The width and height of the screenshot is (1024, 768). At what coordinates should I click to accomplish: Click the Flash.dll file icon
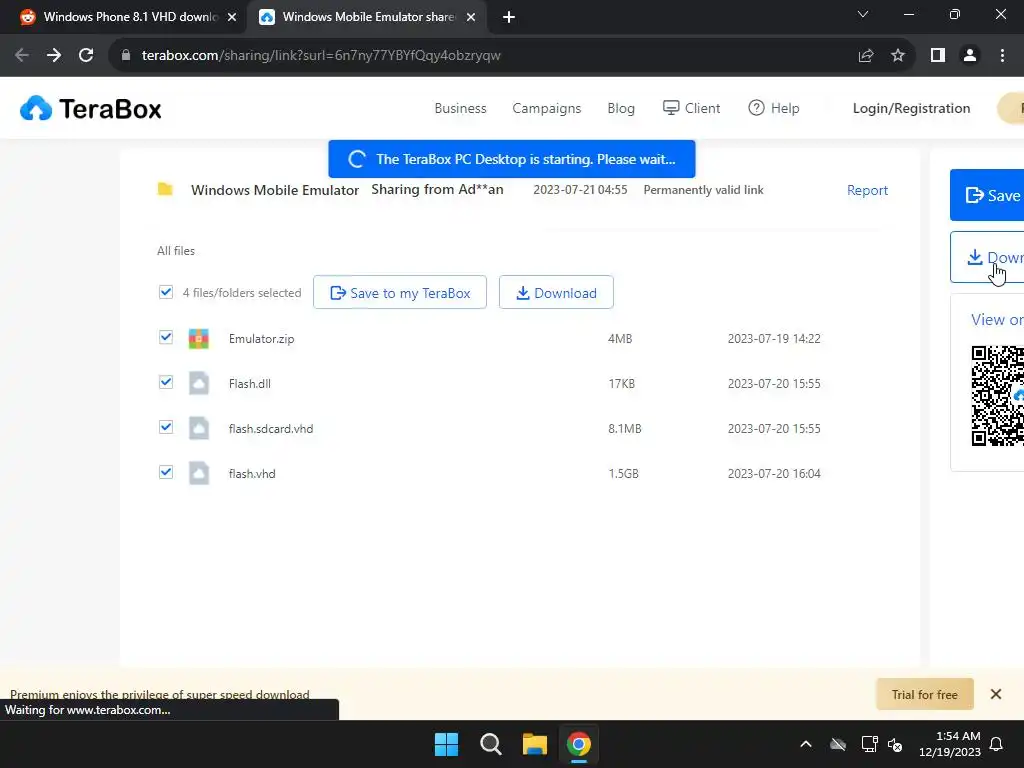tap(199, 383)
